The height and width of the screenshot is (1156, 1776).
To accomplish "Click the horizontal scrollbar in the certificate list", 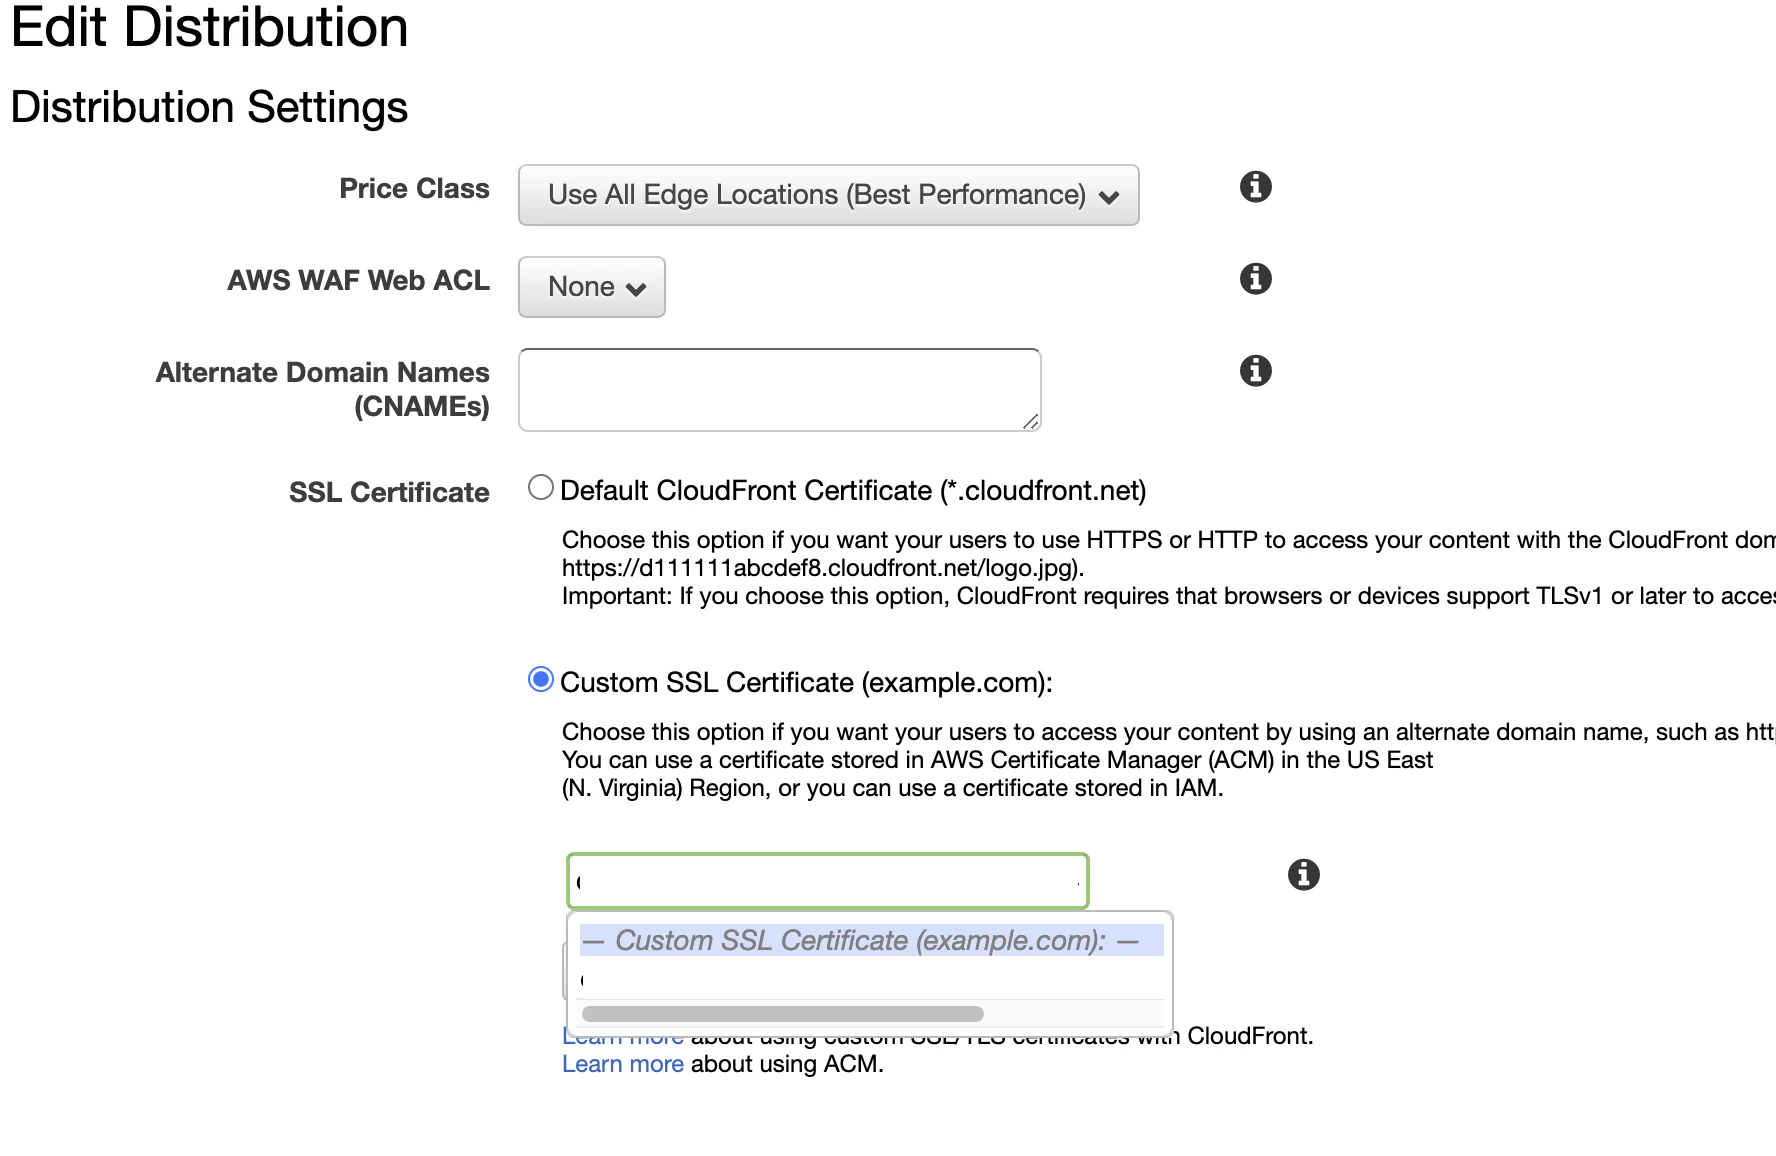I will tap(782, 1014).
